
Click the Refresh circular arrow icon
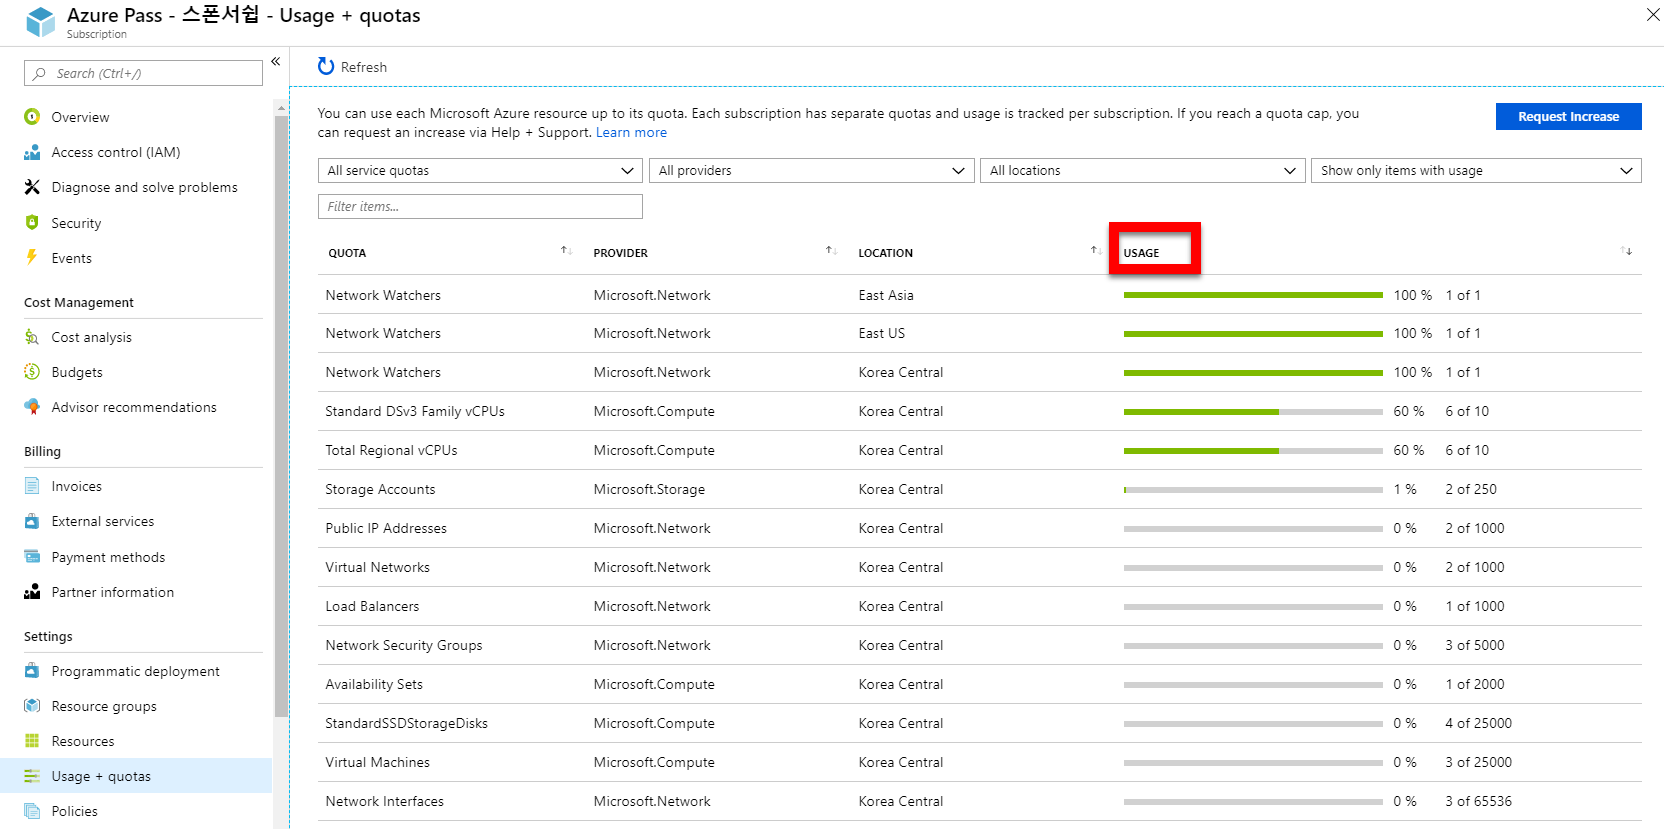click(x=326, y=67)
